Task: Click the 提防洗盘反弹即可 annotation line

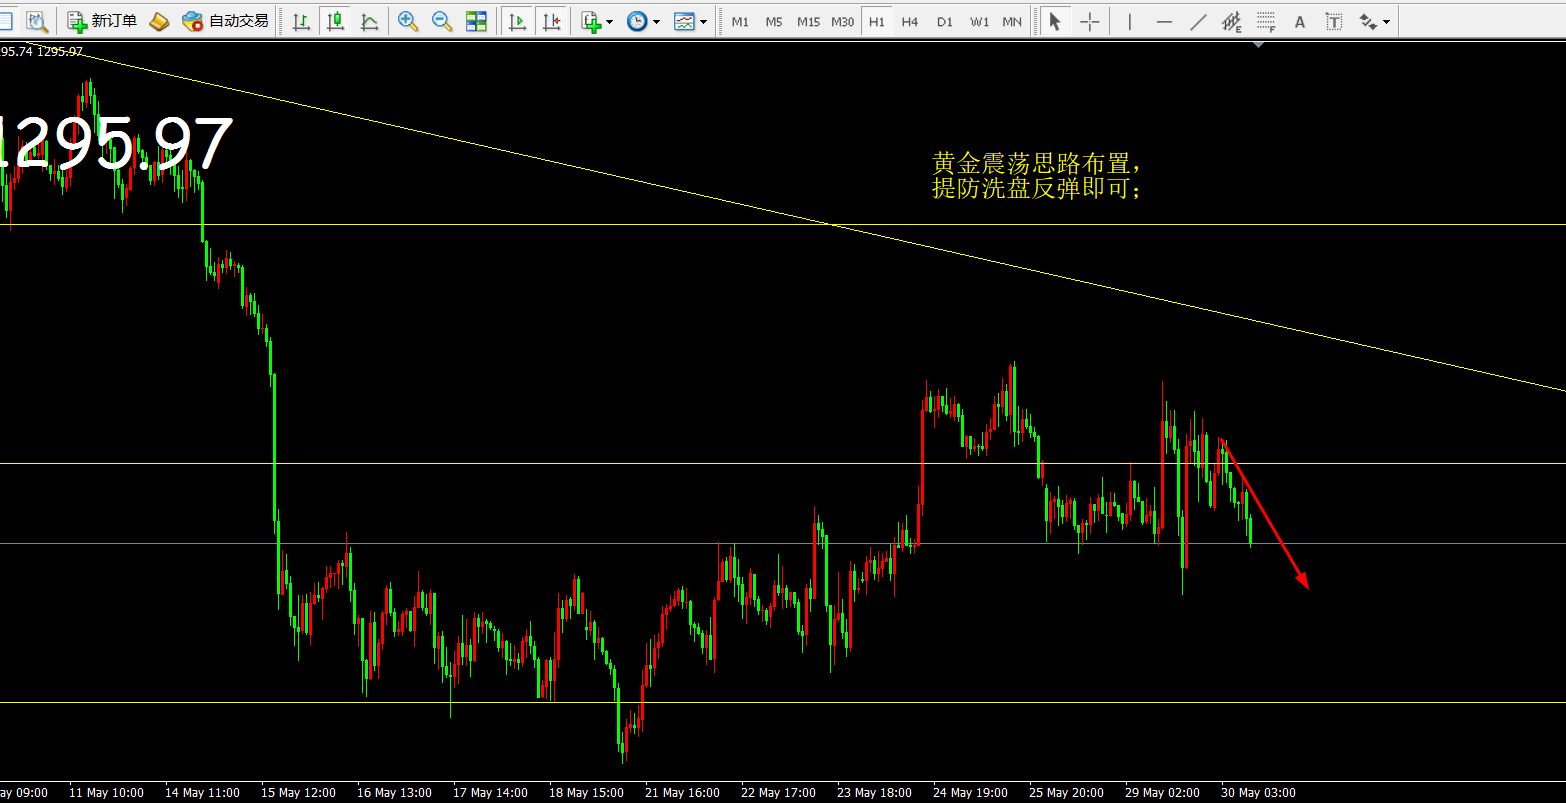Action: point(1036,188)
